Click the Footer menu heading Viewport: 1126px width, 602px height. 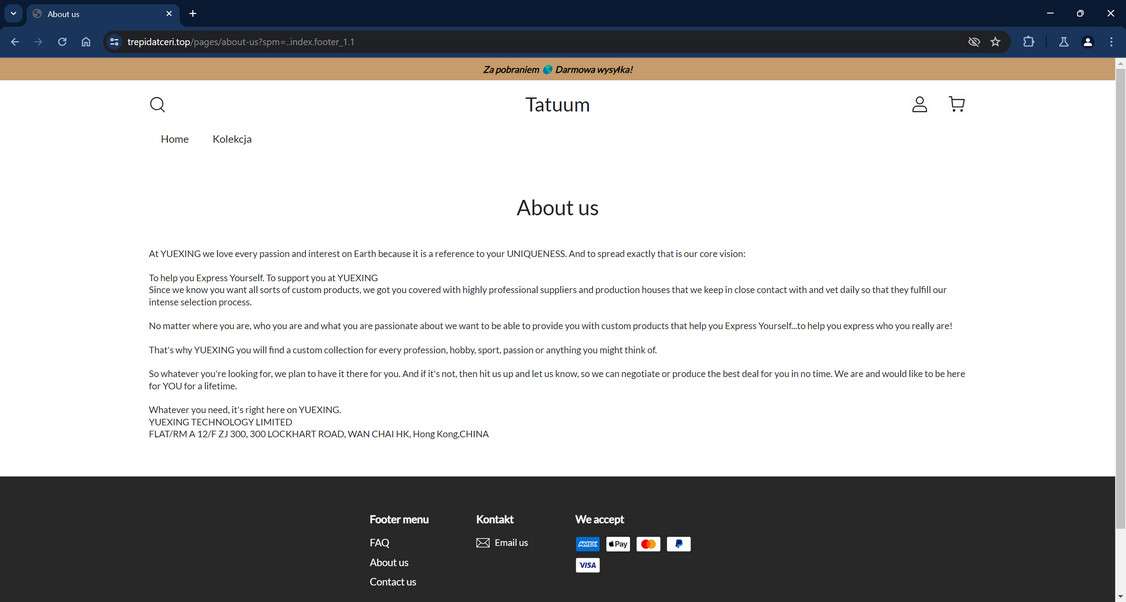tap(399, 519)
